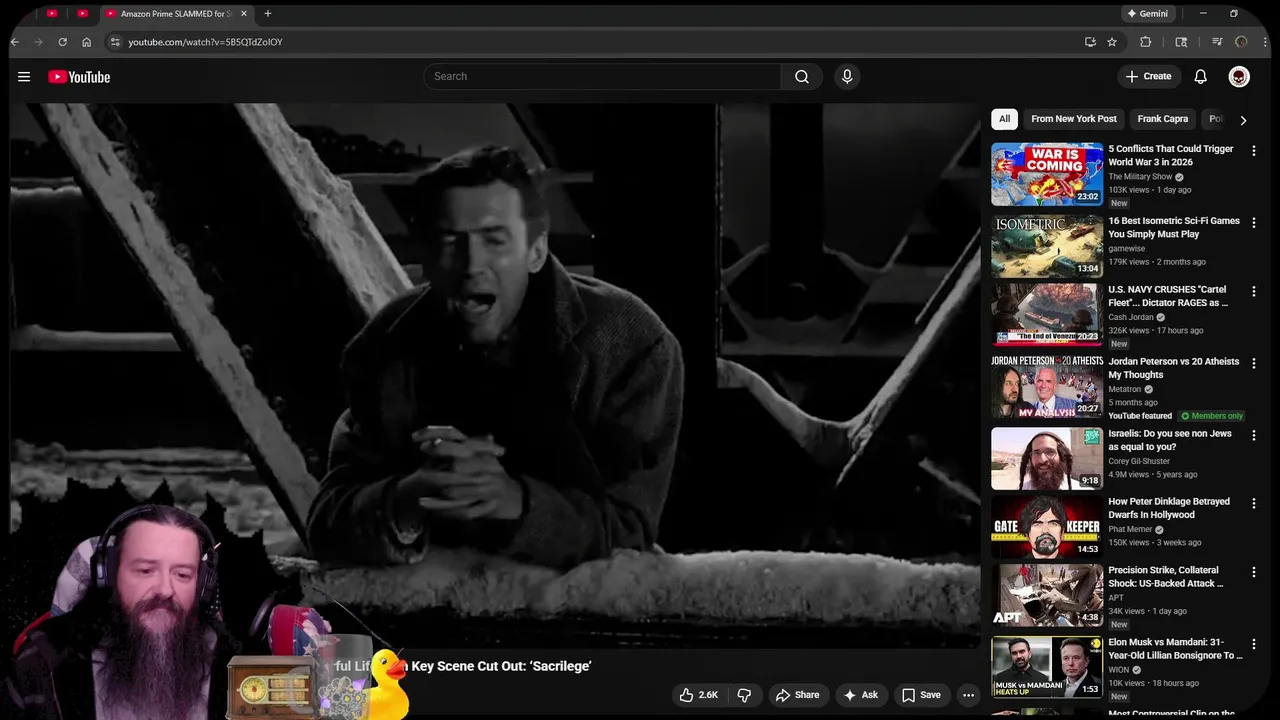Click the Ask button below video
Image resolution: width=1280 pixels, height=720 pixels.
(x=861, y=695)
